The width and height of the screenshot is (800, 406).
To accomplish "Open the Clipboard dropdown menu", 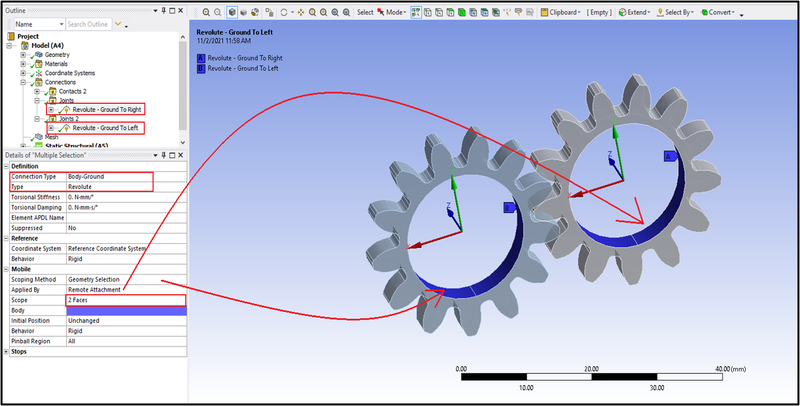I will click(579, 12).
